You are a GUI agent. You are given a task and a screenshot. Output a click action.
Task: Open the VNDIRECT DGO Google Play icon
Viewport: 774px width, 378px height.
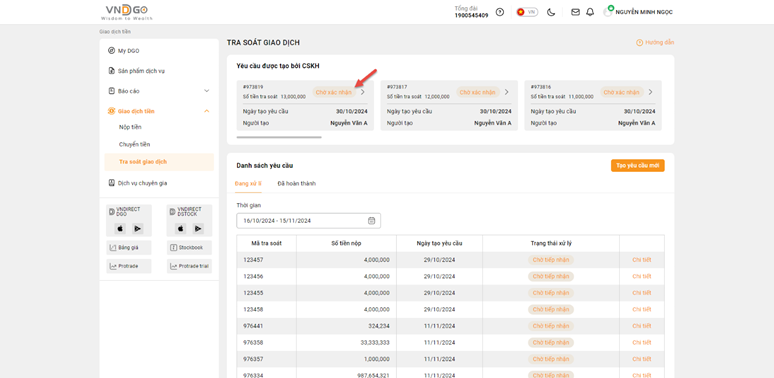(137, 228)
